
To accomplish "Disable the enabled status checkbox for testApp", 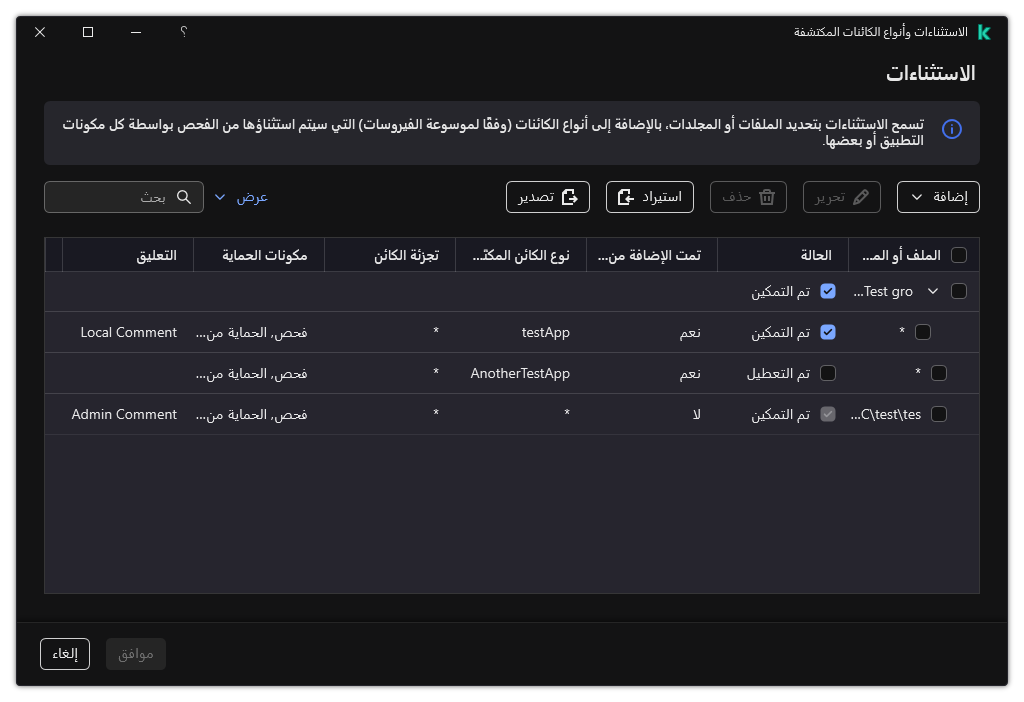I will [828, 331].
